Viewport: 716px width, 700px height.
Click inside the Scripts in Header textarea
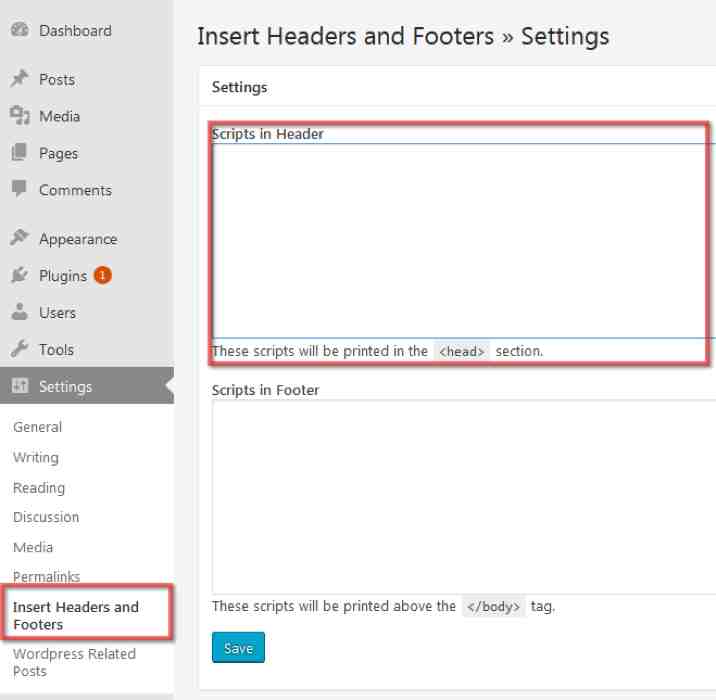[x=463, y=241]
